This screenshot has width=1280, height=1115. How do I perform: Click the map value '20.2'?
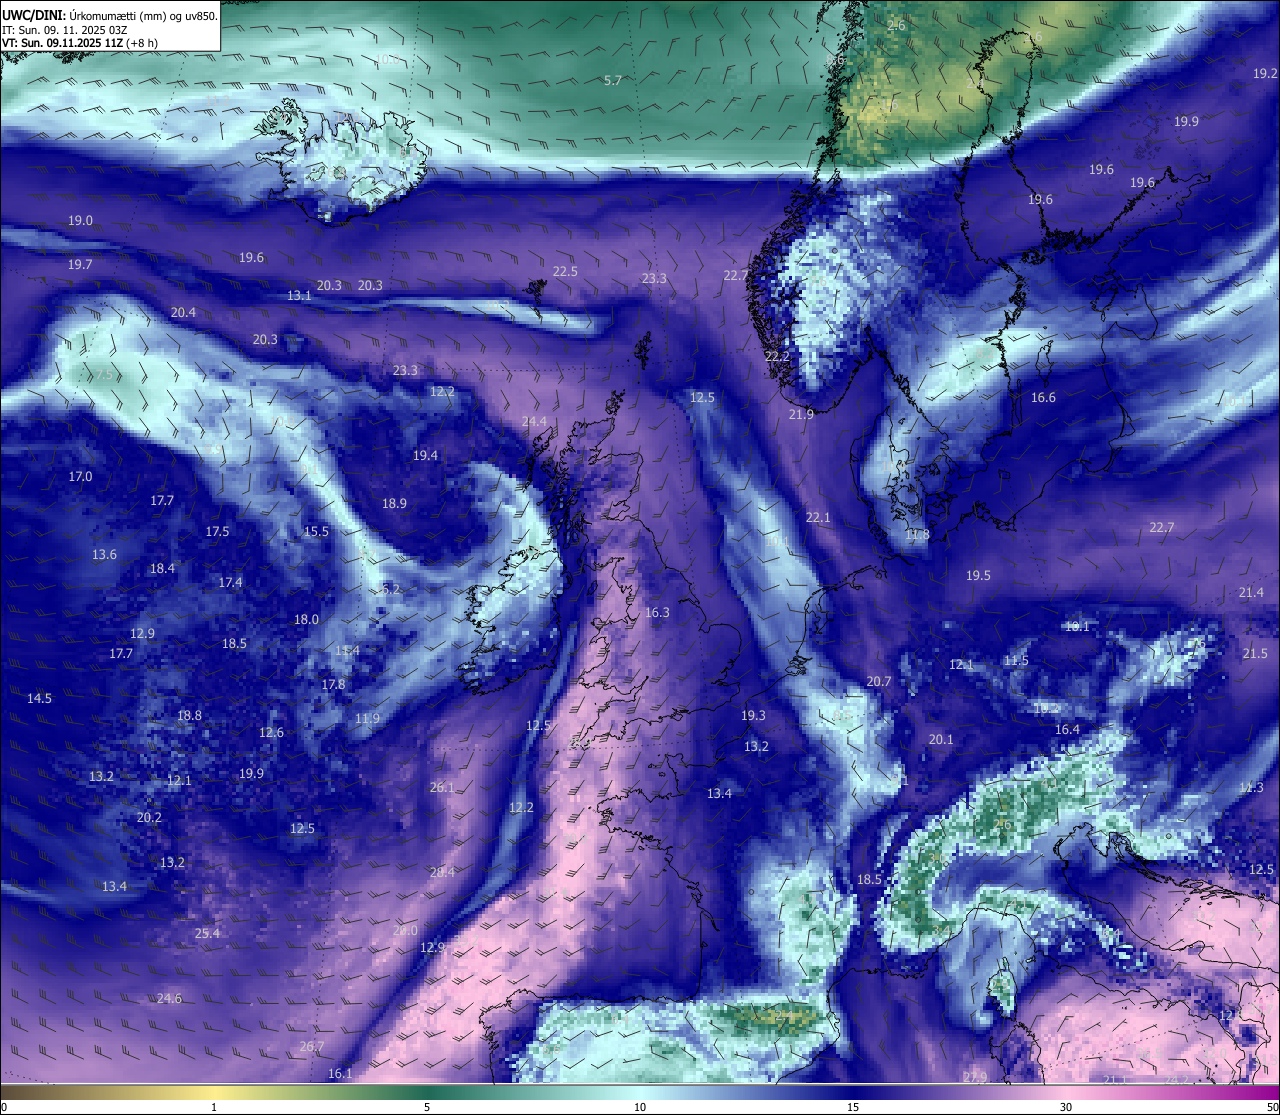coord(149,817)
